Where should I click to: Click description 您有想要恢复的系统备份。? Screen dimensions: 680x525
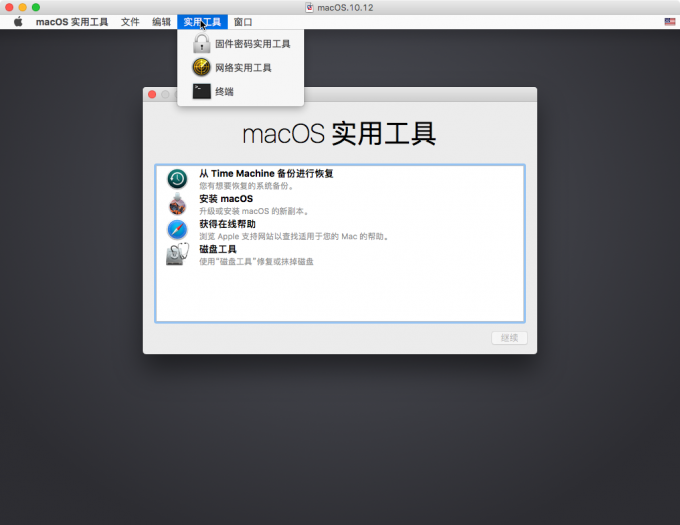click(x=247, y=186)
